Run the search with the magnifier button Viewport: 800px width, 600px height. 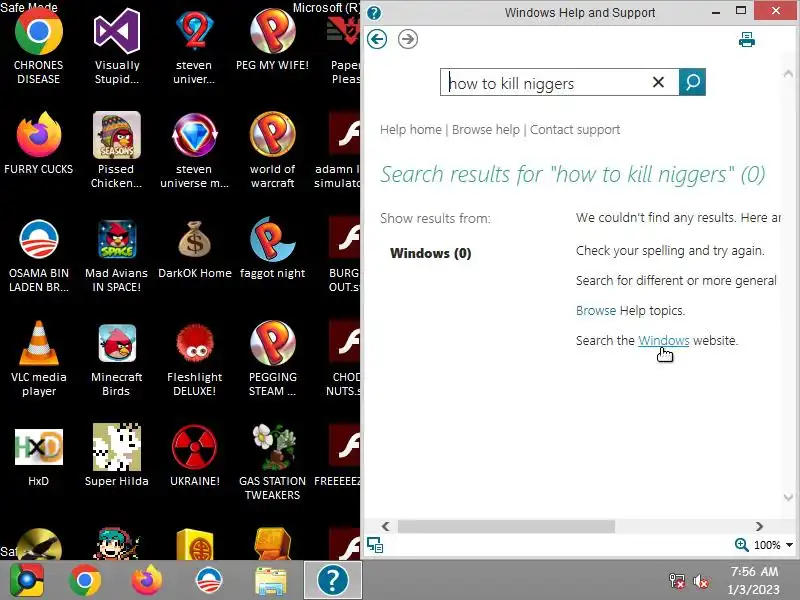692,82
